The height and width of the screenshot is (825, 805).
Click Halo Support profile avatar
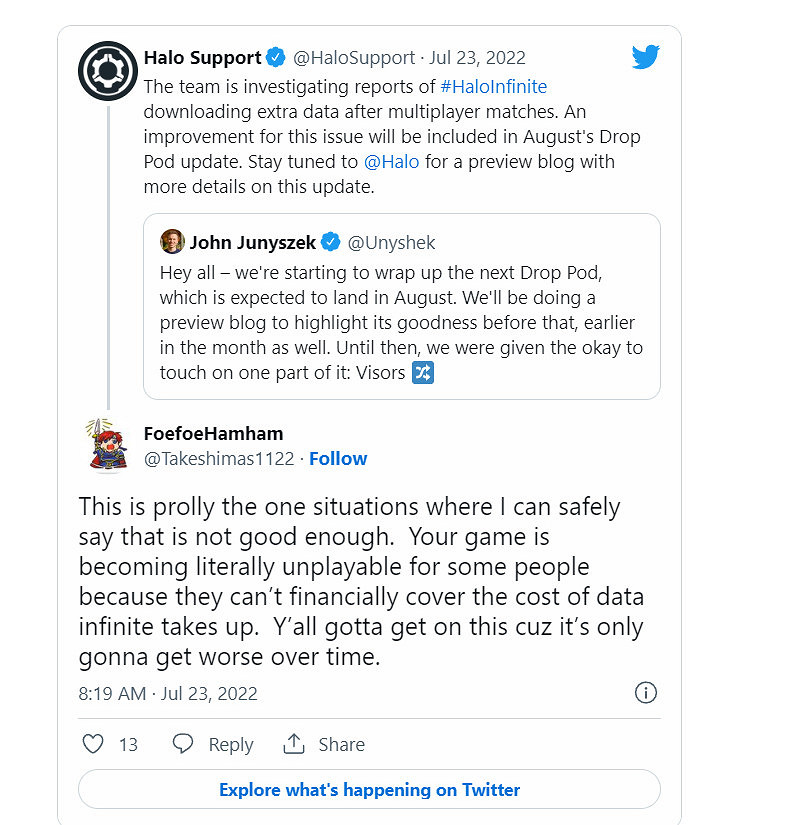tap(108, 71)
